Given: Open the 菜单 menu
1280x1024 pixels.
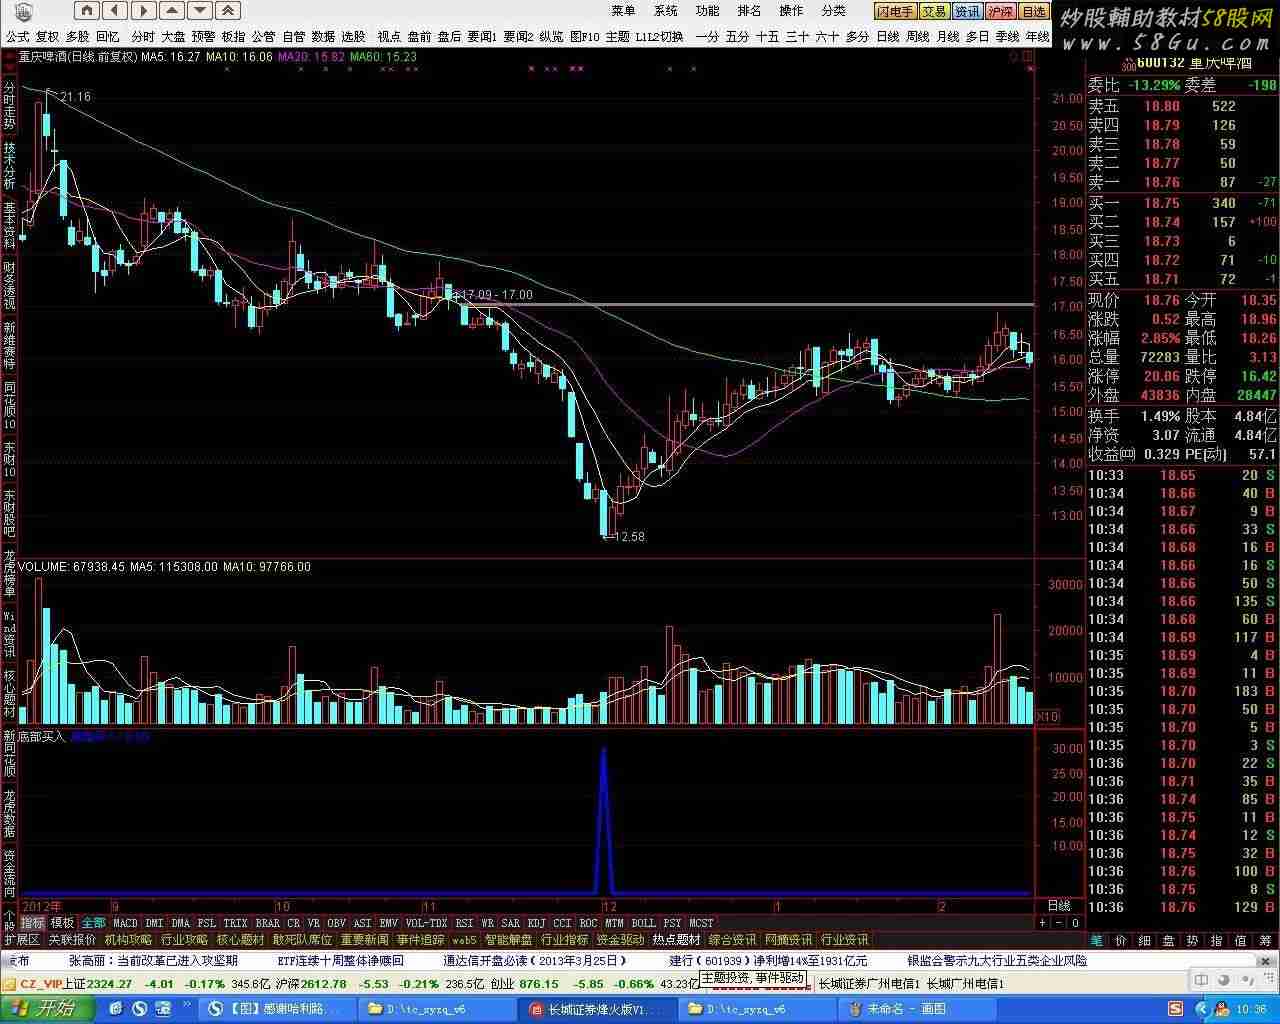Looking at the screenshot, I should pos(623,11).
